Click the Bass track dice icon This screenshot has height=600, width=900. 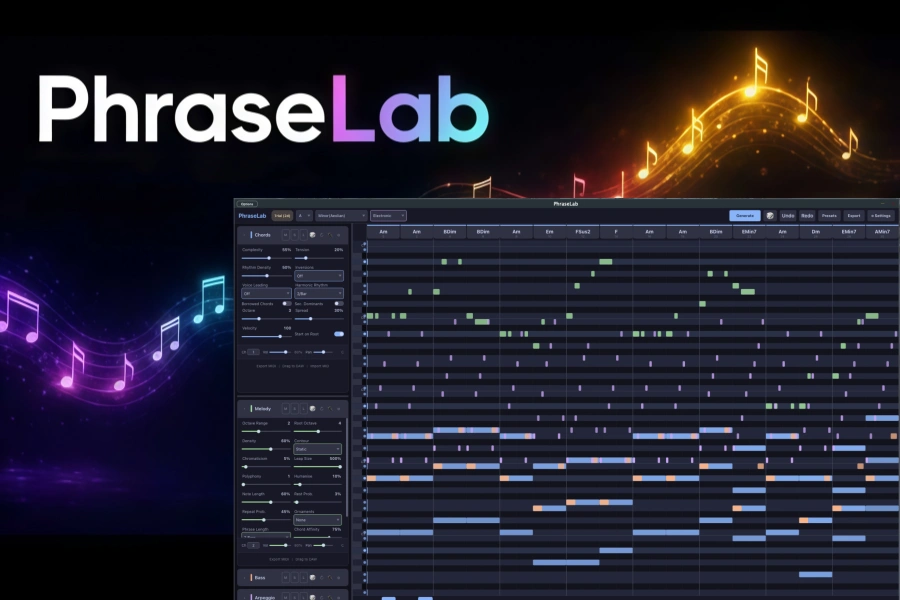[x=312, y=578]
